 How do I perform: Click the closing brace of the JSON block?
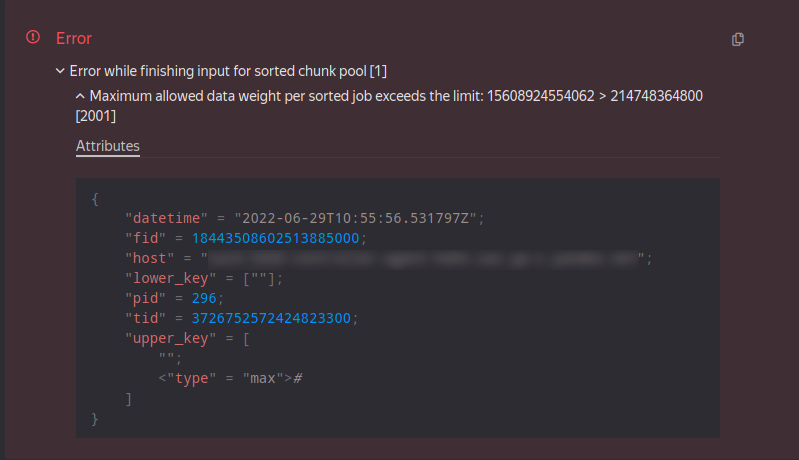click(95, 418)
